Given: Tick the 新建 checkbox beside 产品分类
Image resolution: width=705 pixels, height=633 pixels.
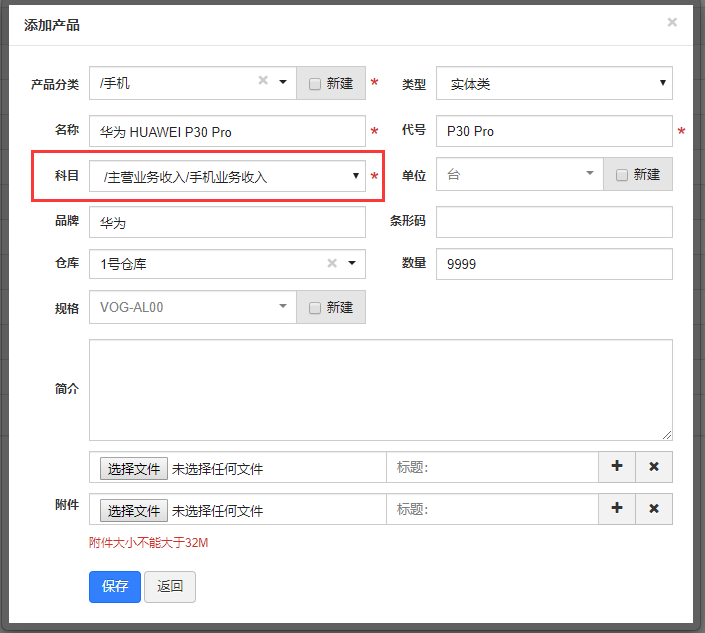Looking at the screenshot, I should pyautogui.click(x=315, y=84).
